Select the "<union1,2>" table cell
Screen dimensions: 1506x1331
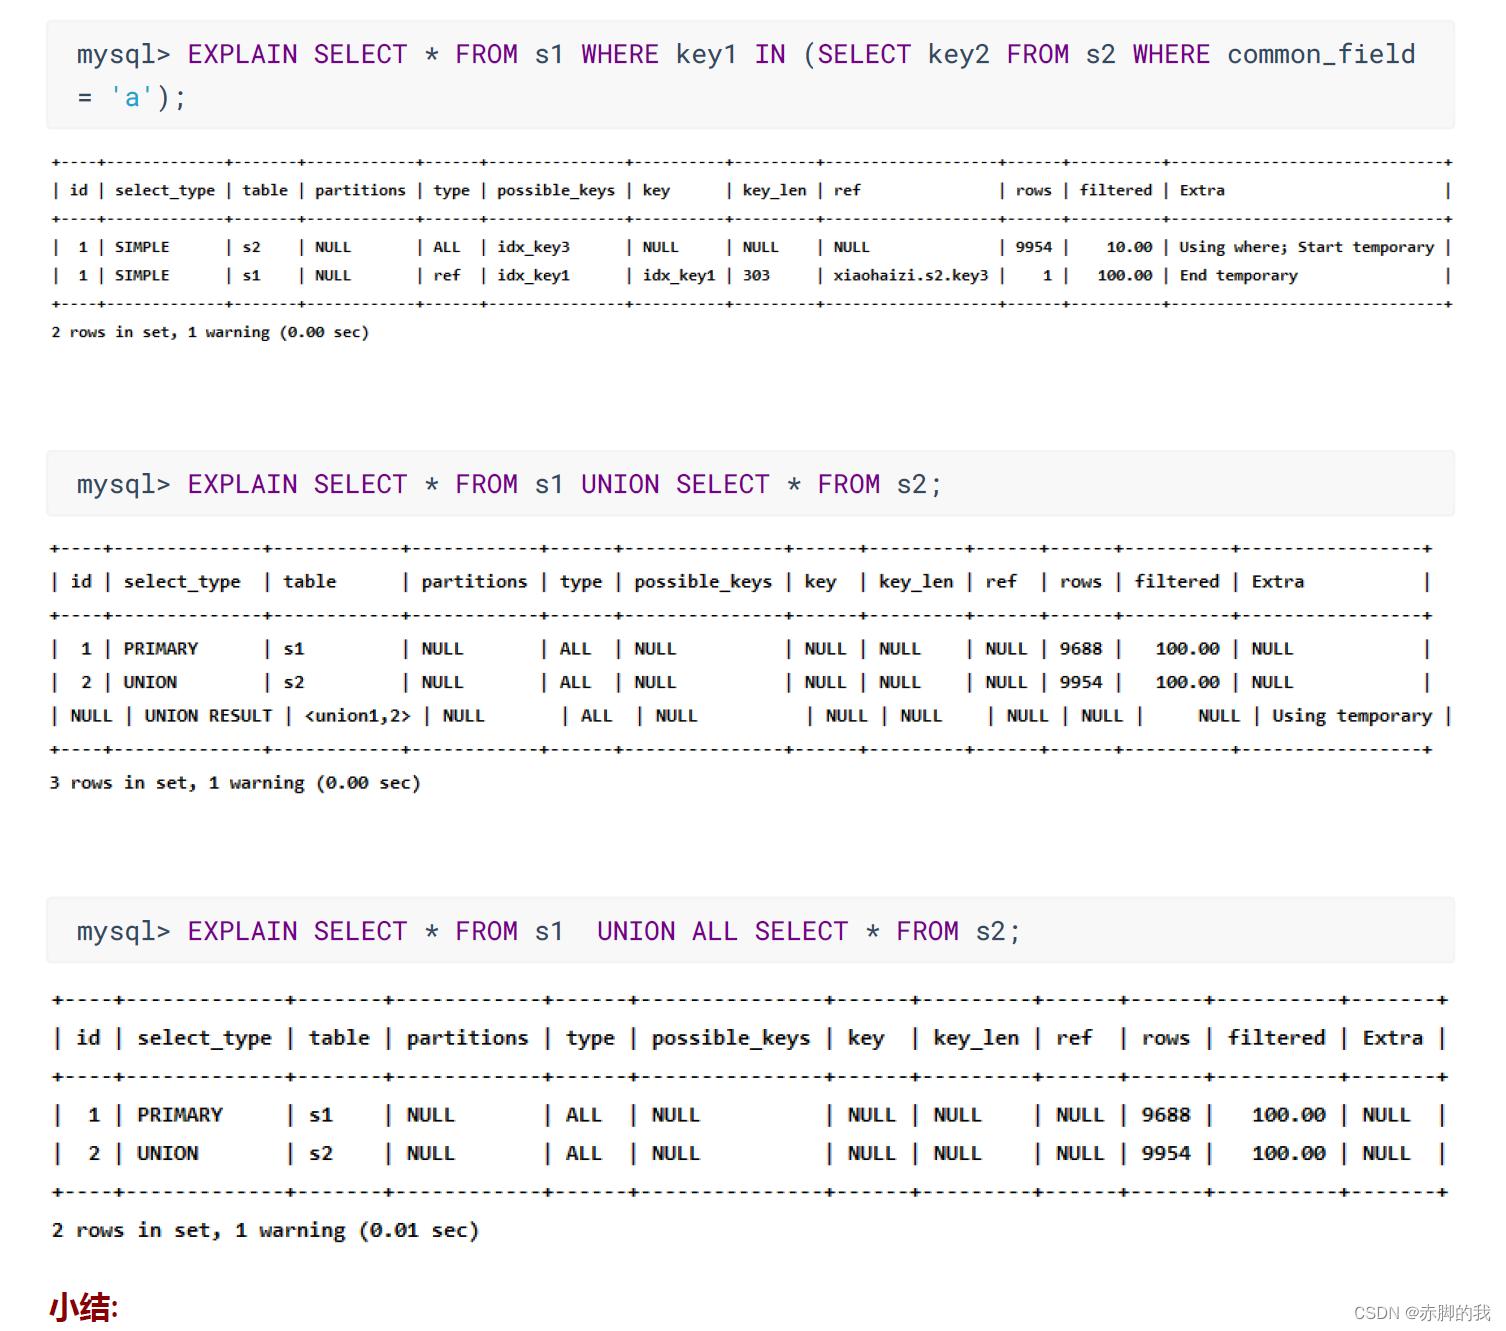pyautogui.click(x=357, y=716)
